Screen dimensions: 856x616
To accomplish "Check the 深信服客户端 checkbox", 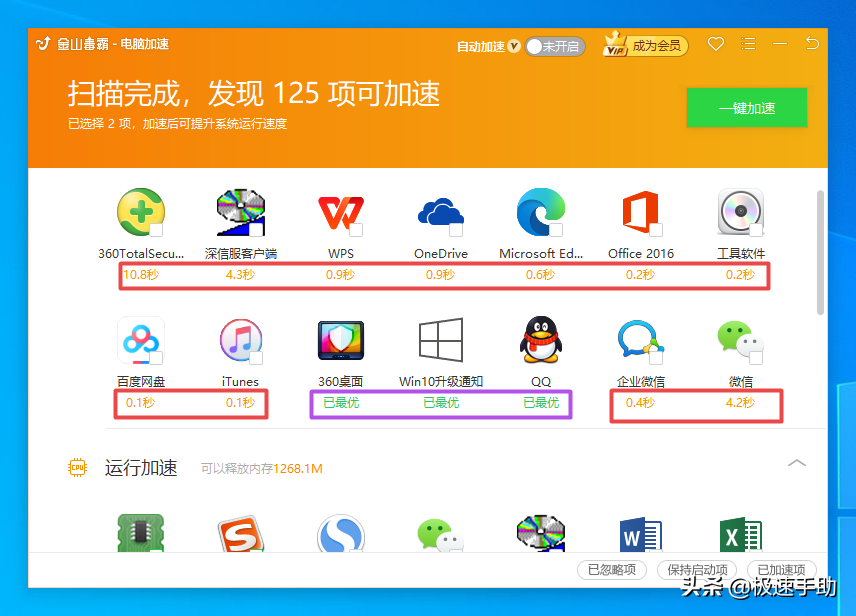I will click(x=256, y=230).
